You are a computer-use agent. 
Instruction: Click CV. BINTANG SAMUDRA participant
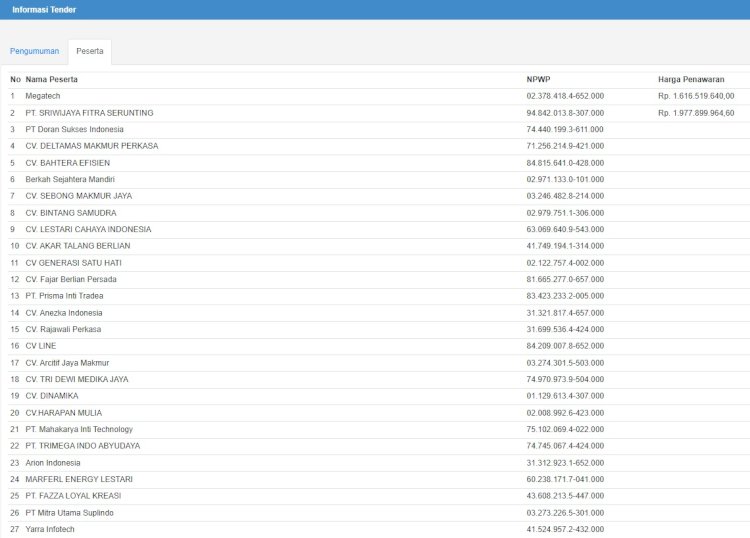71,213
